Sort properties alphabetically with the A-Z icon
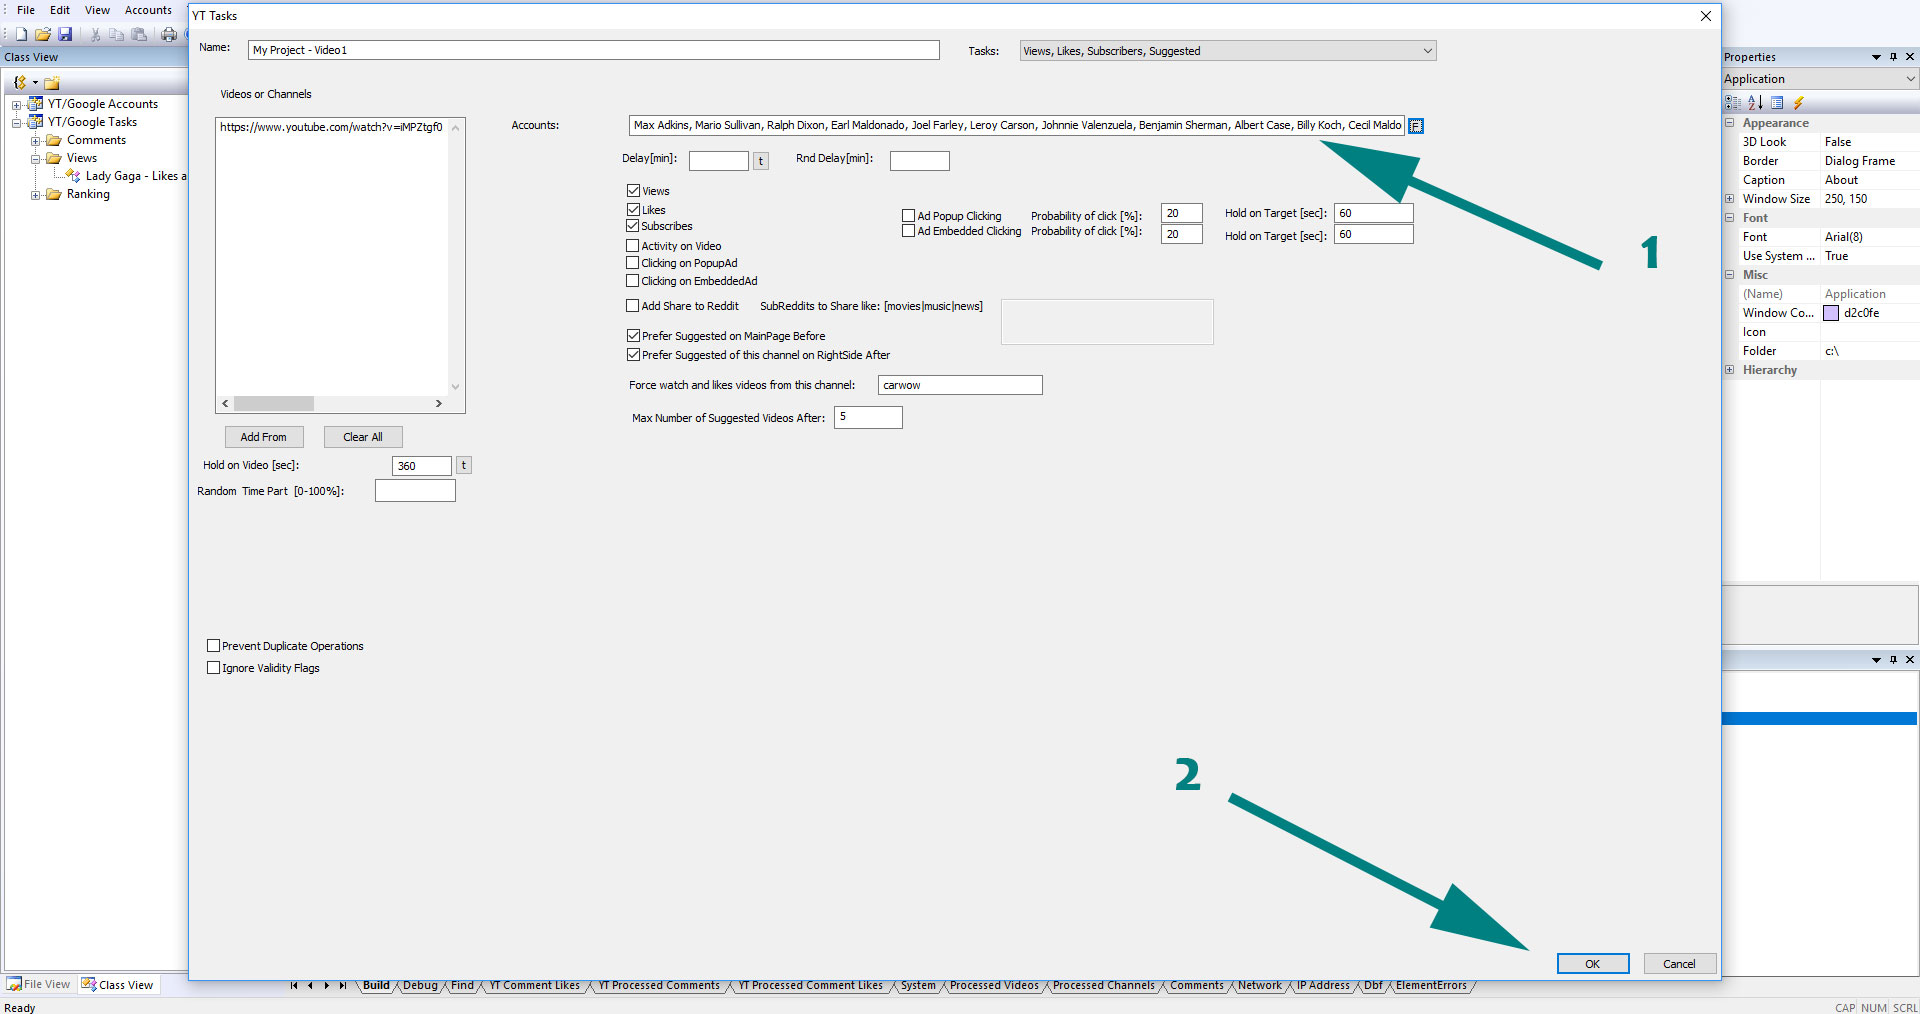This screenshot has width=1920, height=1014. [1755, 103]
